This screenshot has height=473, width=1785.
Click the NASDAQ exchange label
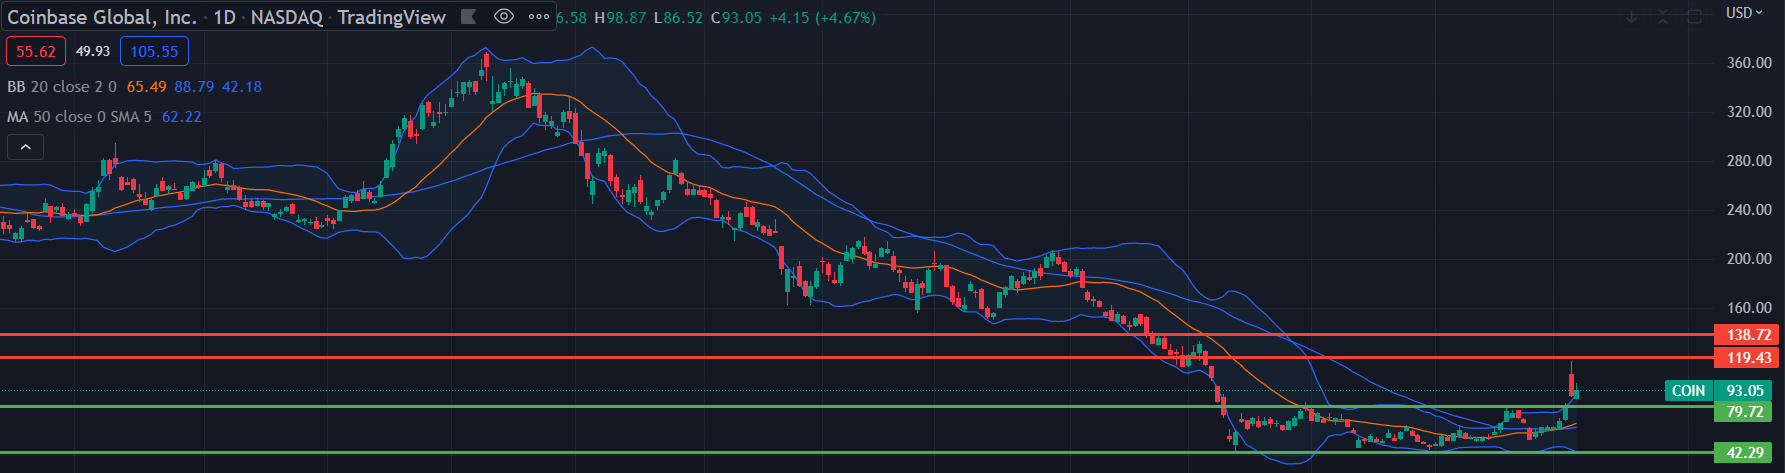pyautogui.click(x=286, y=18)
